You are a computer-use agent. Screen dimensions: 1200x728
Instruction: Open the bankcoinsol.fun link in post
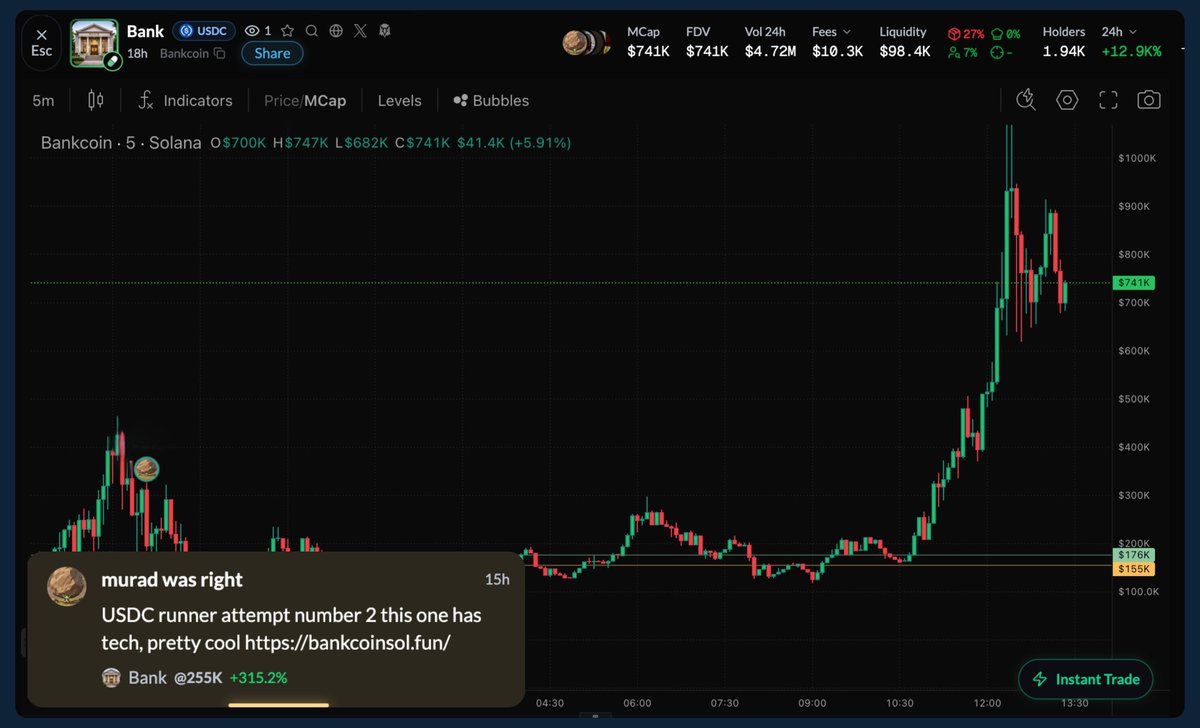[348, 642]
